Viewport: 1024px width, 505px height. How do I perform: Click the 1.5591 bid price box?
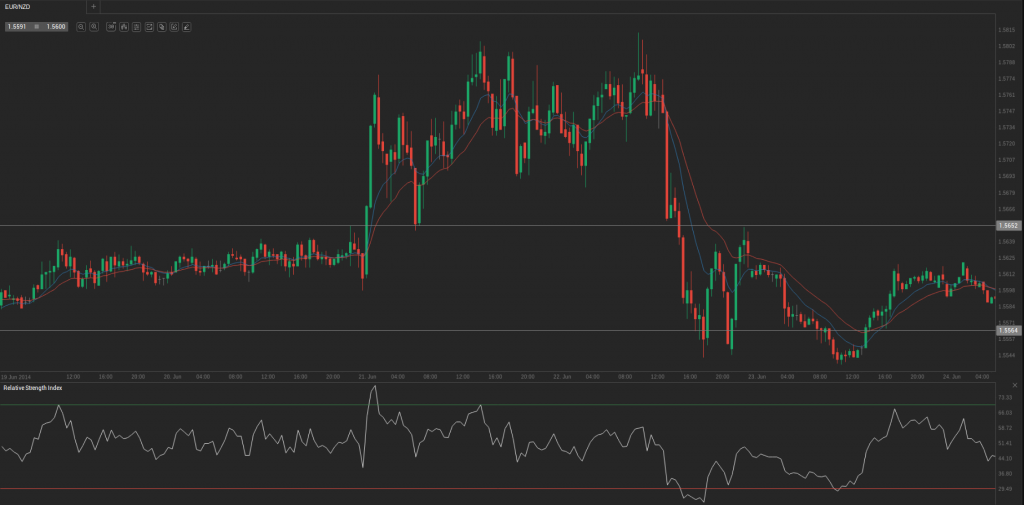18,27
